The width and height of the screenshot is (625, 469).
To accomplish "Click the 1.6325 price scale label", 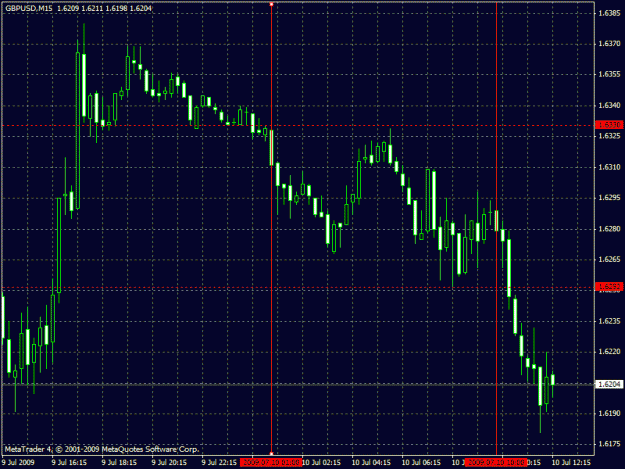I will (609, 136).
